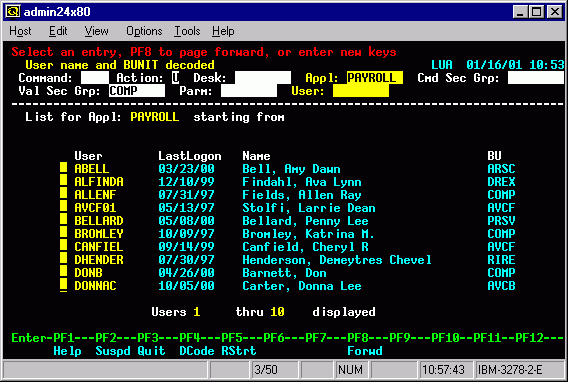The image size is (568, 382).
Task: Select the yellow marker beside ABELL
Action: pos(63,168)
